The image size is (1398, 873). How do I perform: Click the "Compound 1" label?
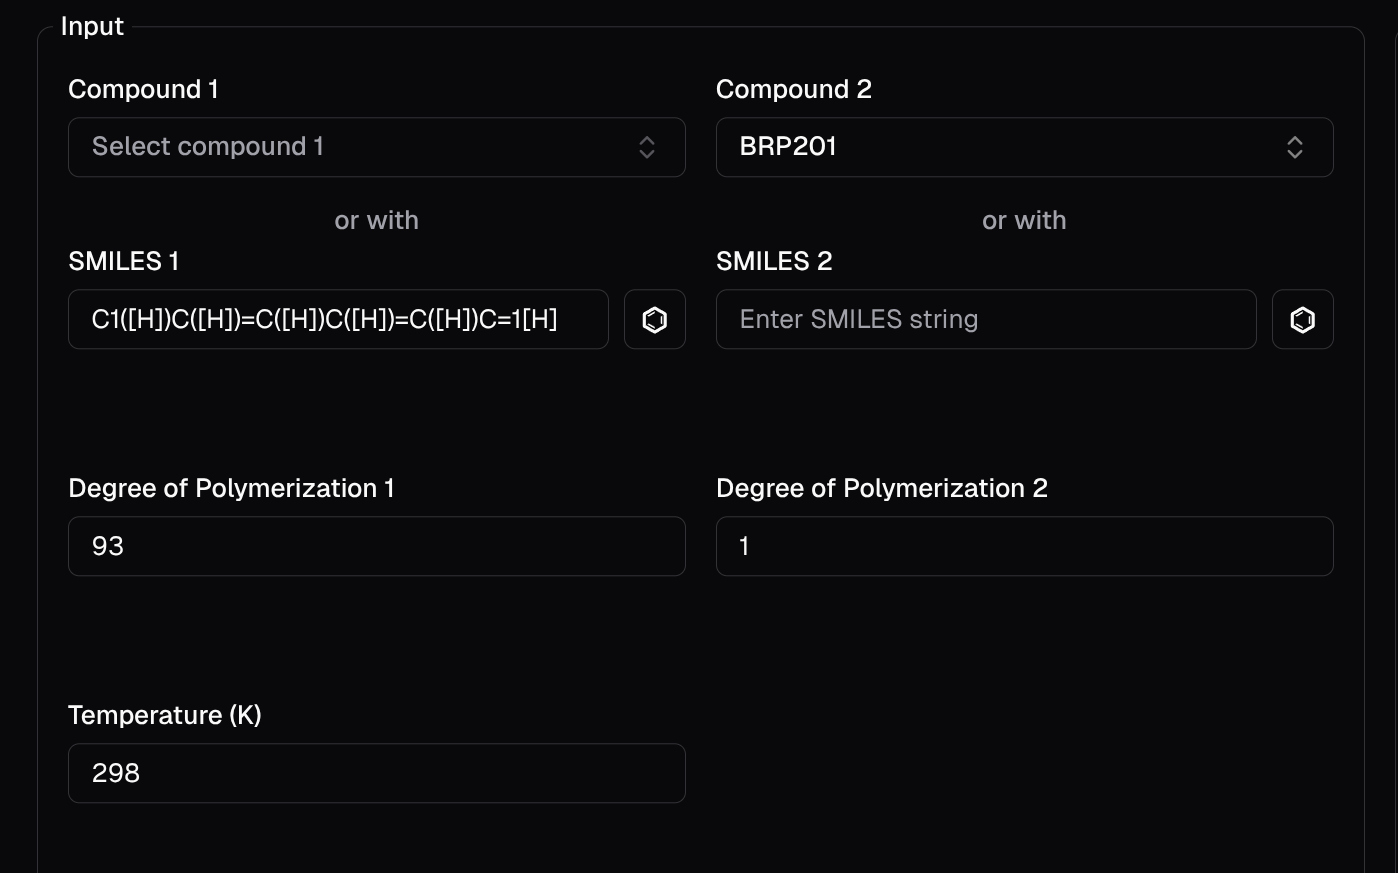point(143,89)
